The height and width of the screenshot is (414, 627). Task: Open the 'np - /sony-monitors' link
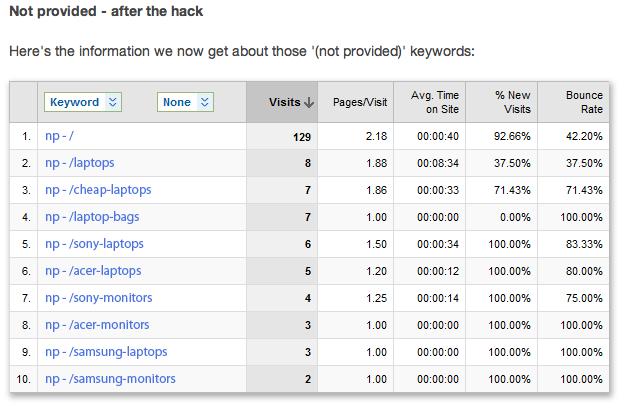pyautogui.click(x=97, y=298)
